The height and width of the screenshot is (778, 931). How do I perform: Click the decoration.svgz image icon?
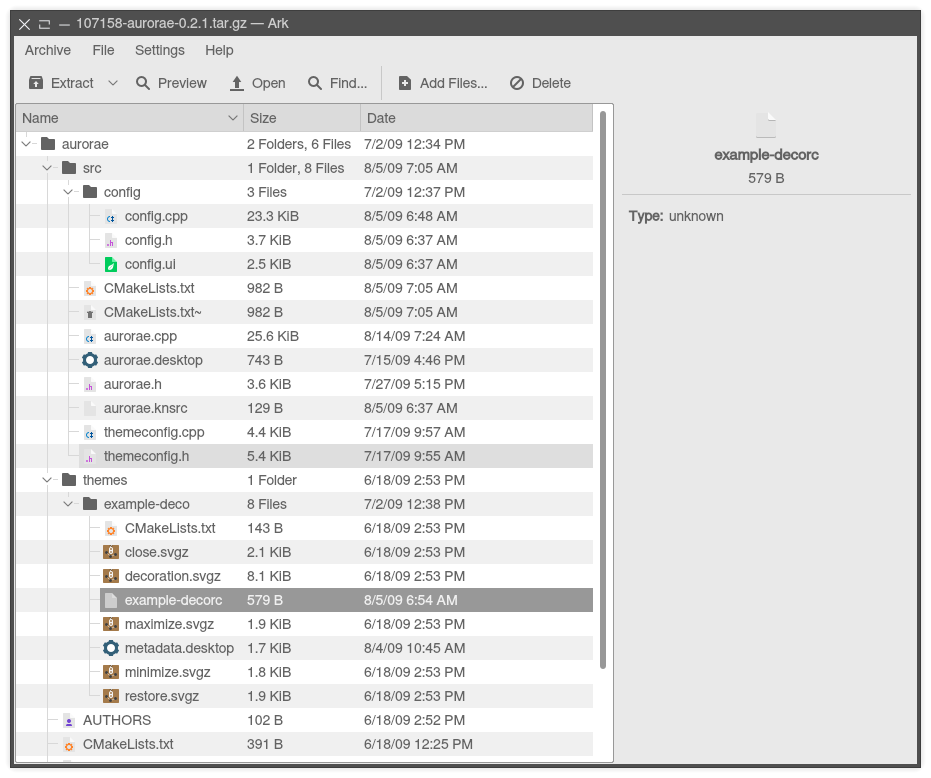[x=111, y=576]
